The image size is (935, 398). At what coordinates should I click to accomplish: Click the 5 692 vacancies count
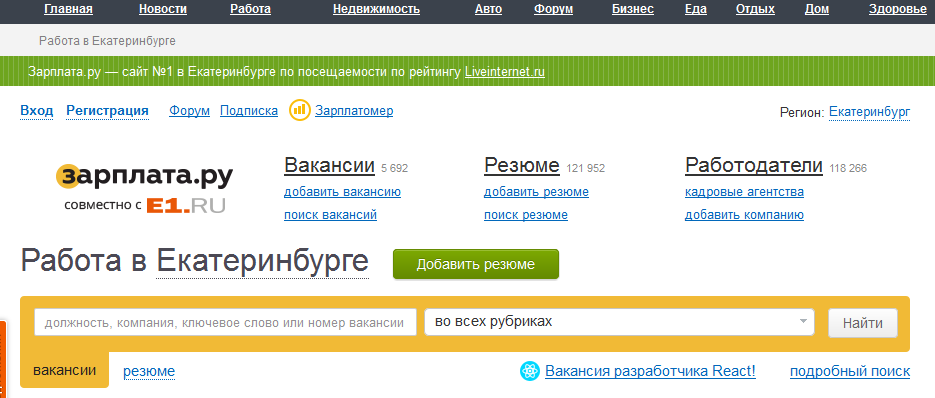394,168
